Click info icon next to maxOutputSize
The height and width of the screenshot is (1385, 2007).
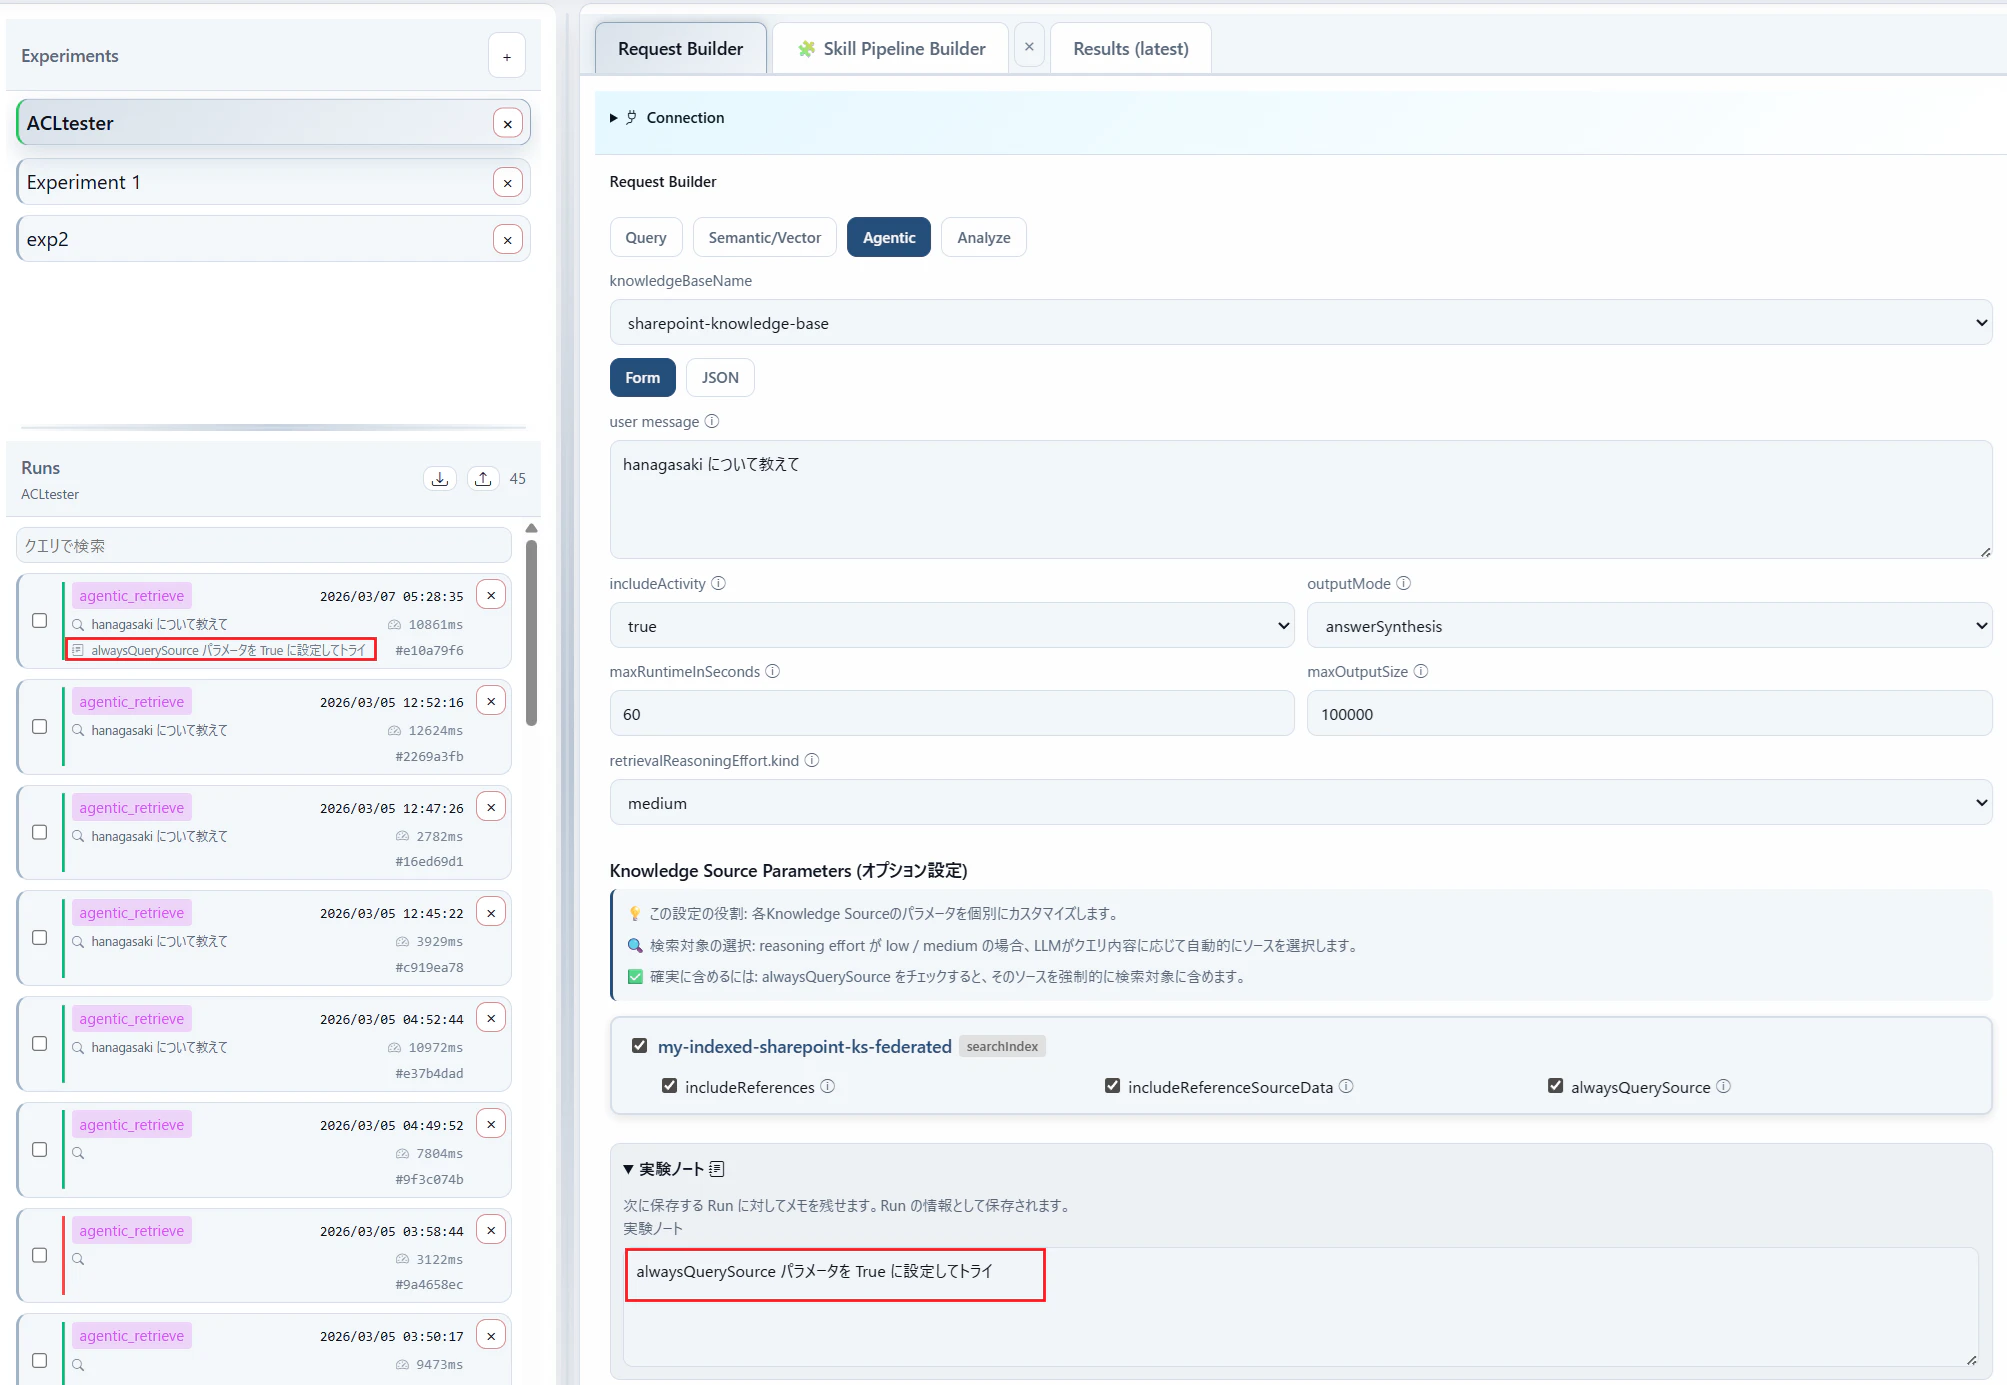[1421, 672]
